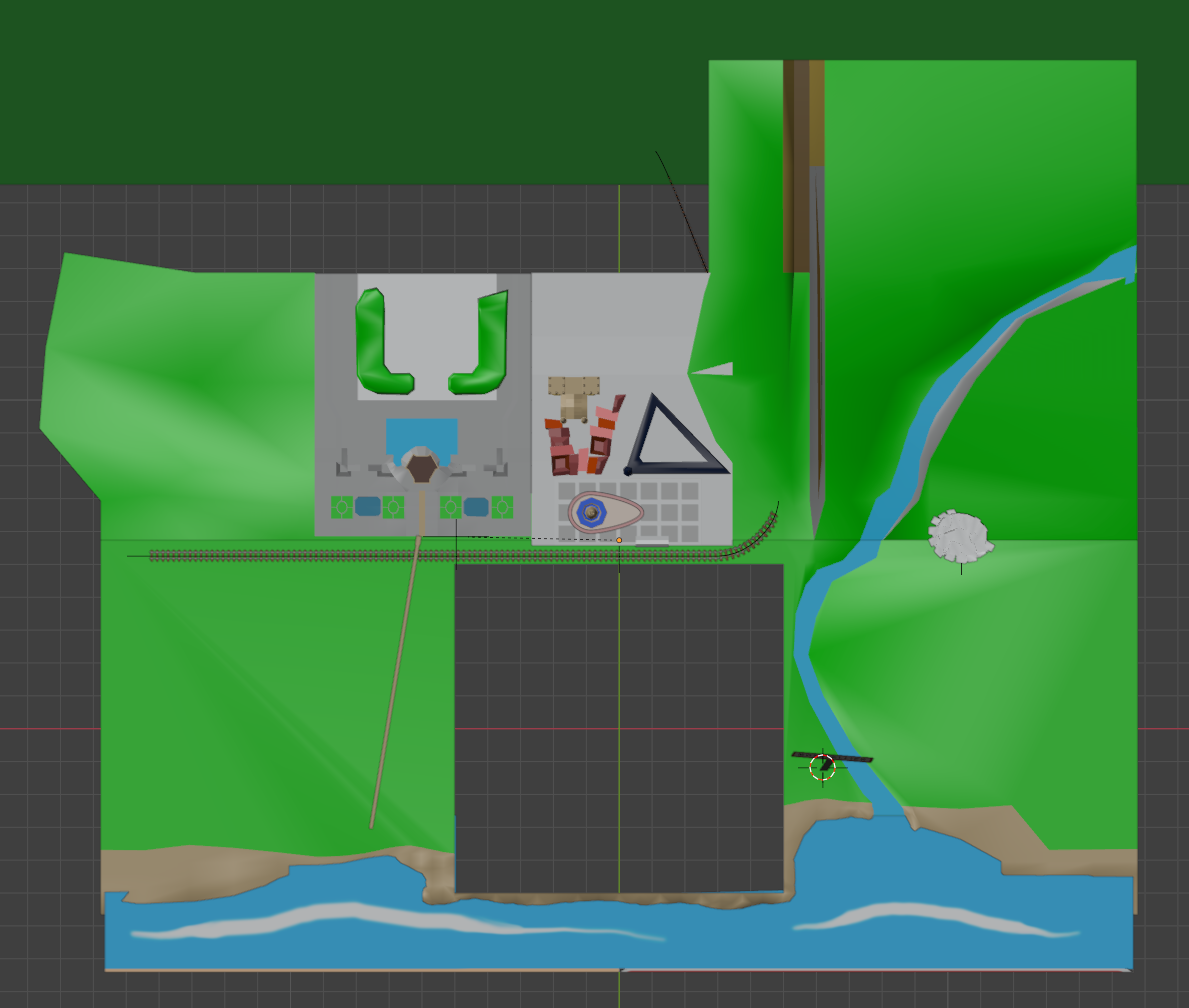Image resolution: width=1189 pixels, height=1008 pixels.
Task: Select the green L-shaped hedge
Action: (384, 342)
